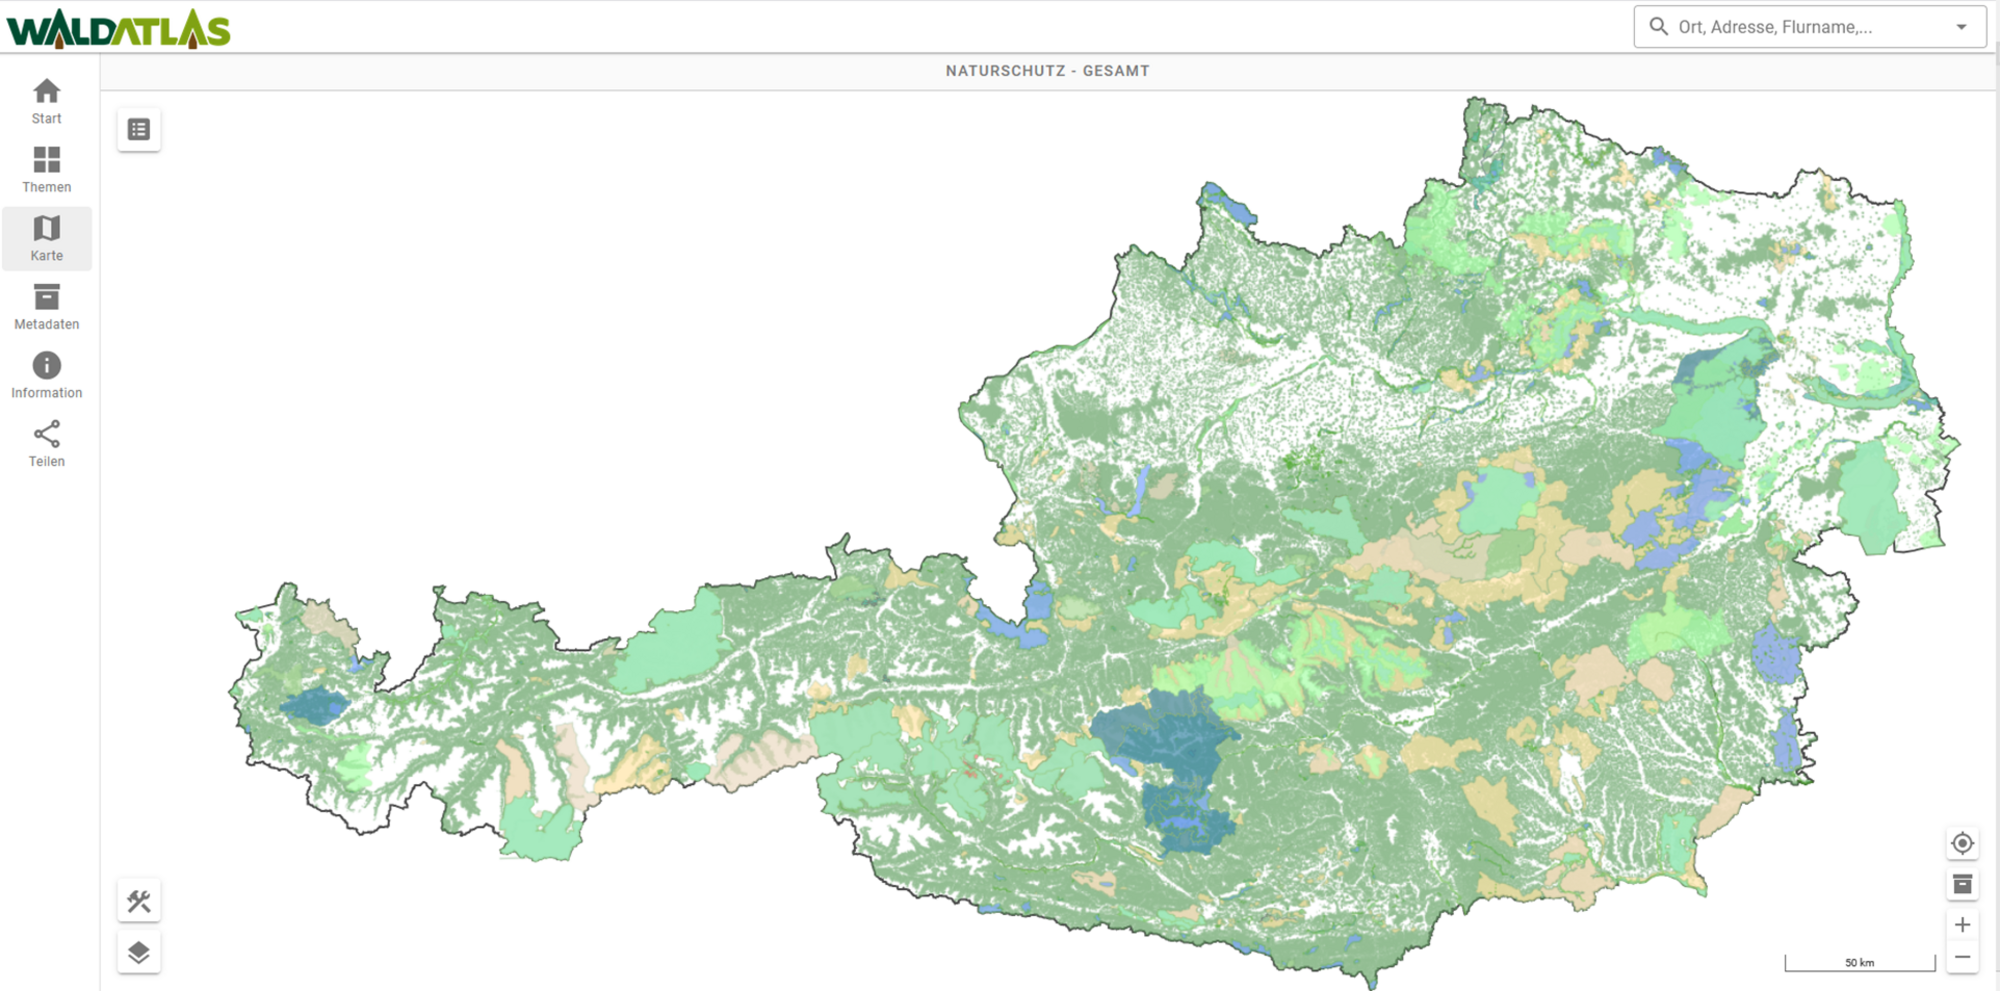Show the Information page
This screenshot has width=2000, height=991.
click(x=46, y=376)
